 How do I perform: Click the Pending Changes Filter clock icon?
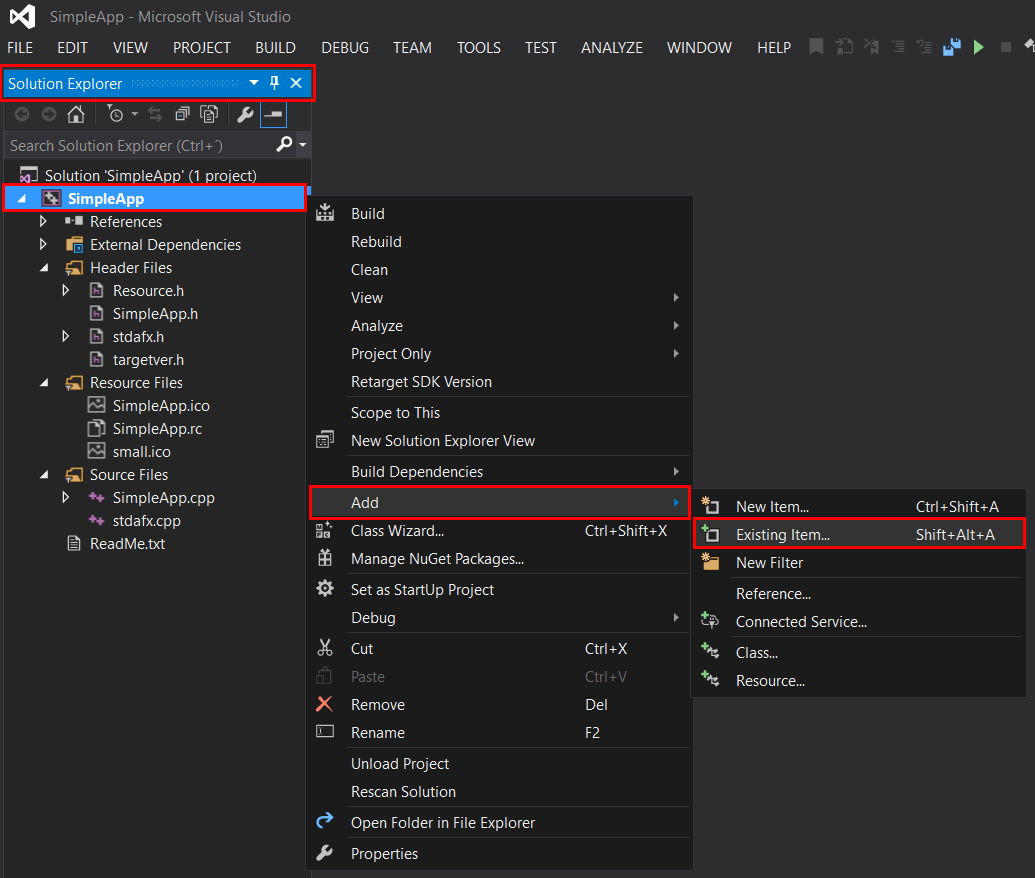(x=115, y=114)
